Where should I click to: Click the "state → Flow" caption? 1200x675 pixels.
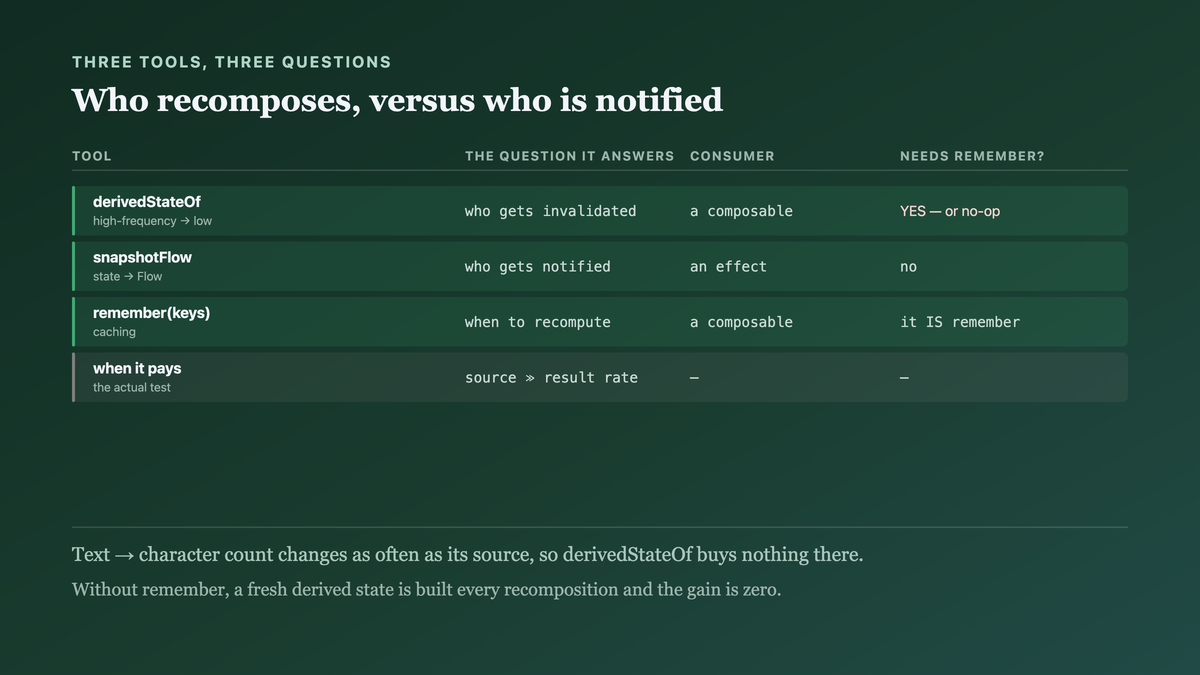click(x=127, y=276)
